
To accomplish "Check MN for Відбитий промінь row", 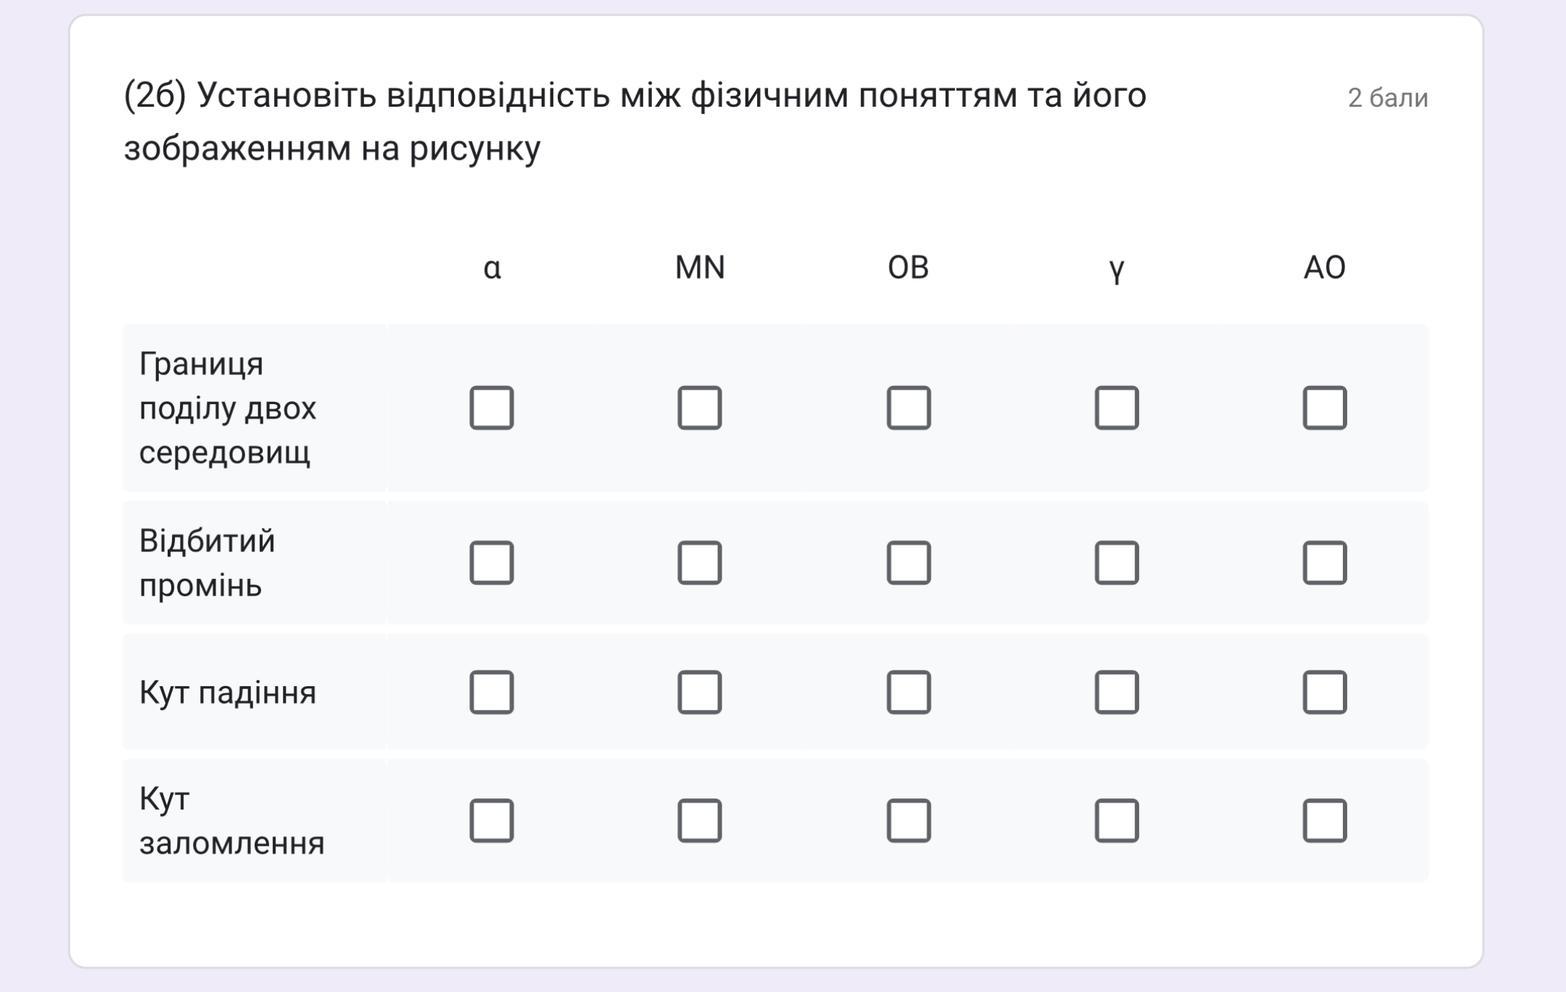I will [700, 563].
